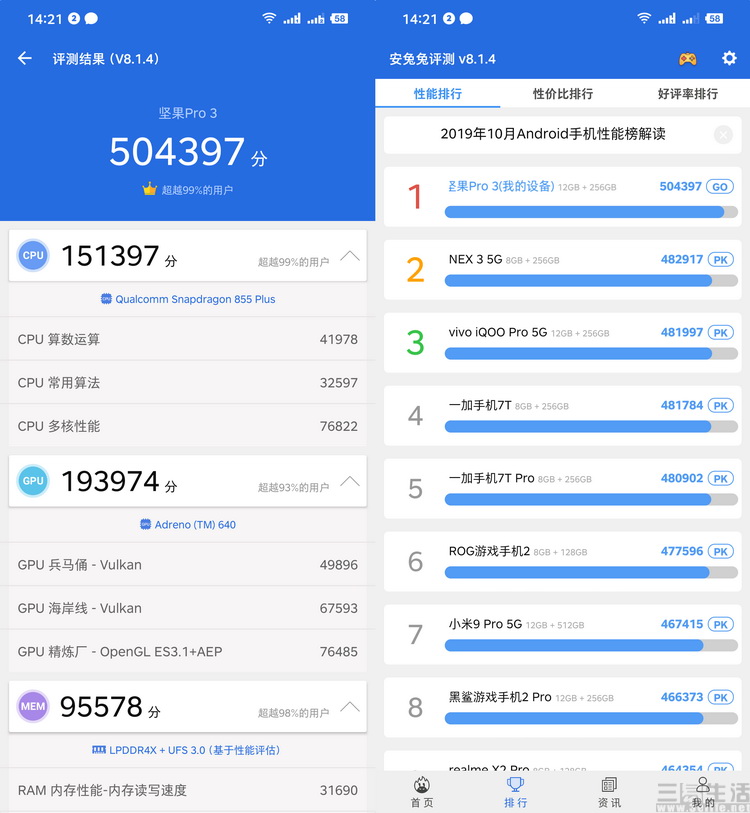Tap the 超越99%的用户 text under total
The height and width of the screenshot is (813, 750).
[197, 190]
